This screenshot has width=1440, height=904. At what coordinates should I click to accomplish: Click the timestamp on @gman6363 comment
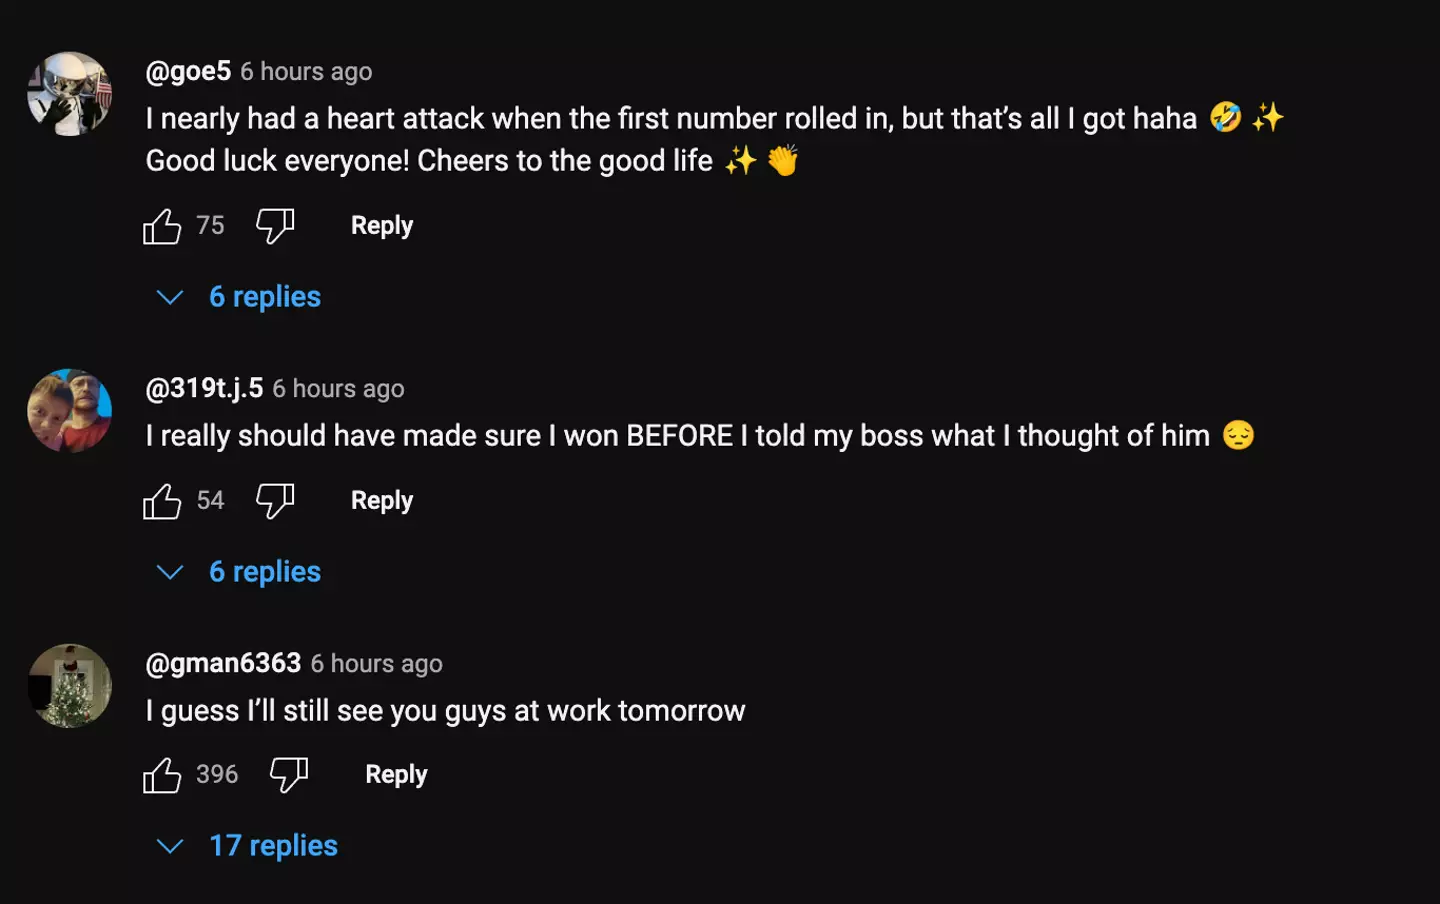tap(376, 664)
